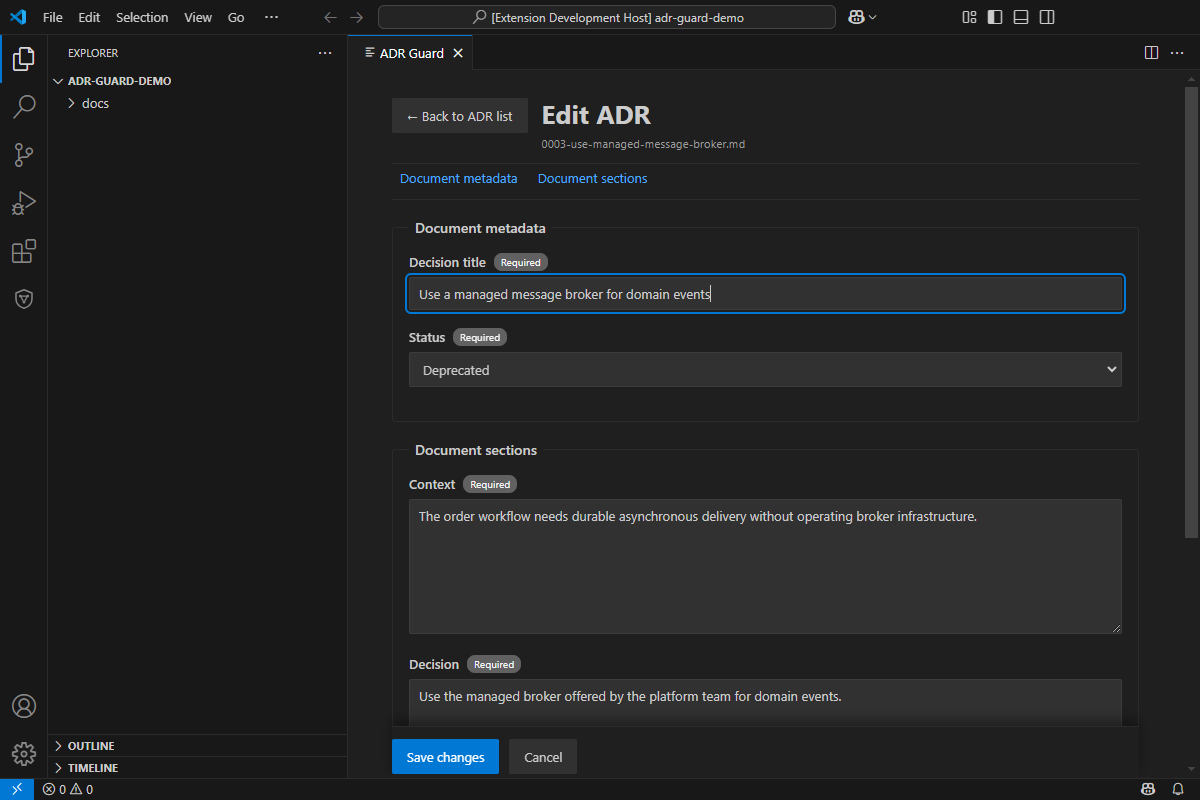Expand the OUTLINE section
Image resolution: width=1200 pixels, height=800 pixels.
[198, 746]
